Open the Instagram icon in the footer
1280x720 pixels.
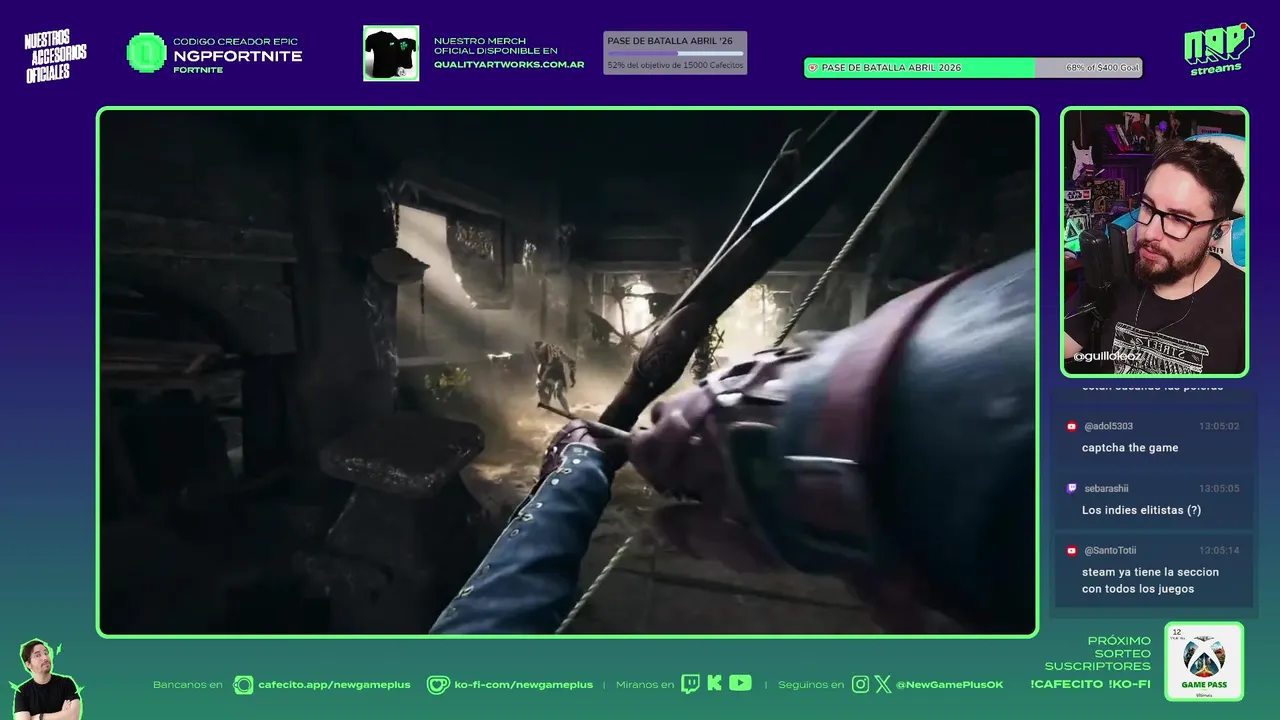(861, 685)
